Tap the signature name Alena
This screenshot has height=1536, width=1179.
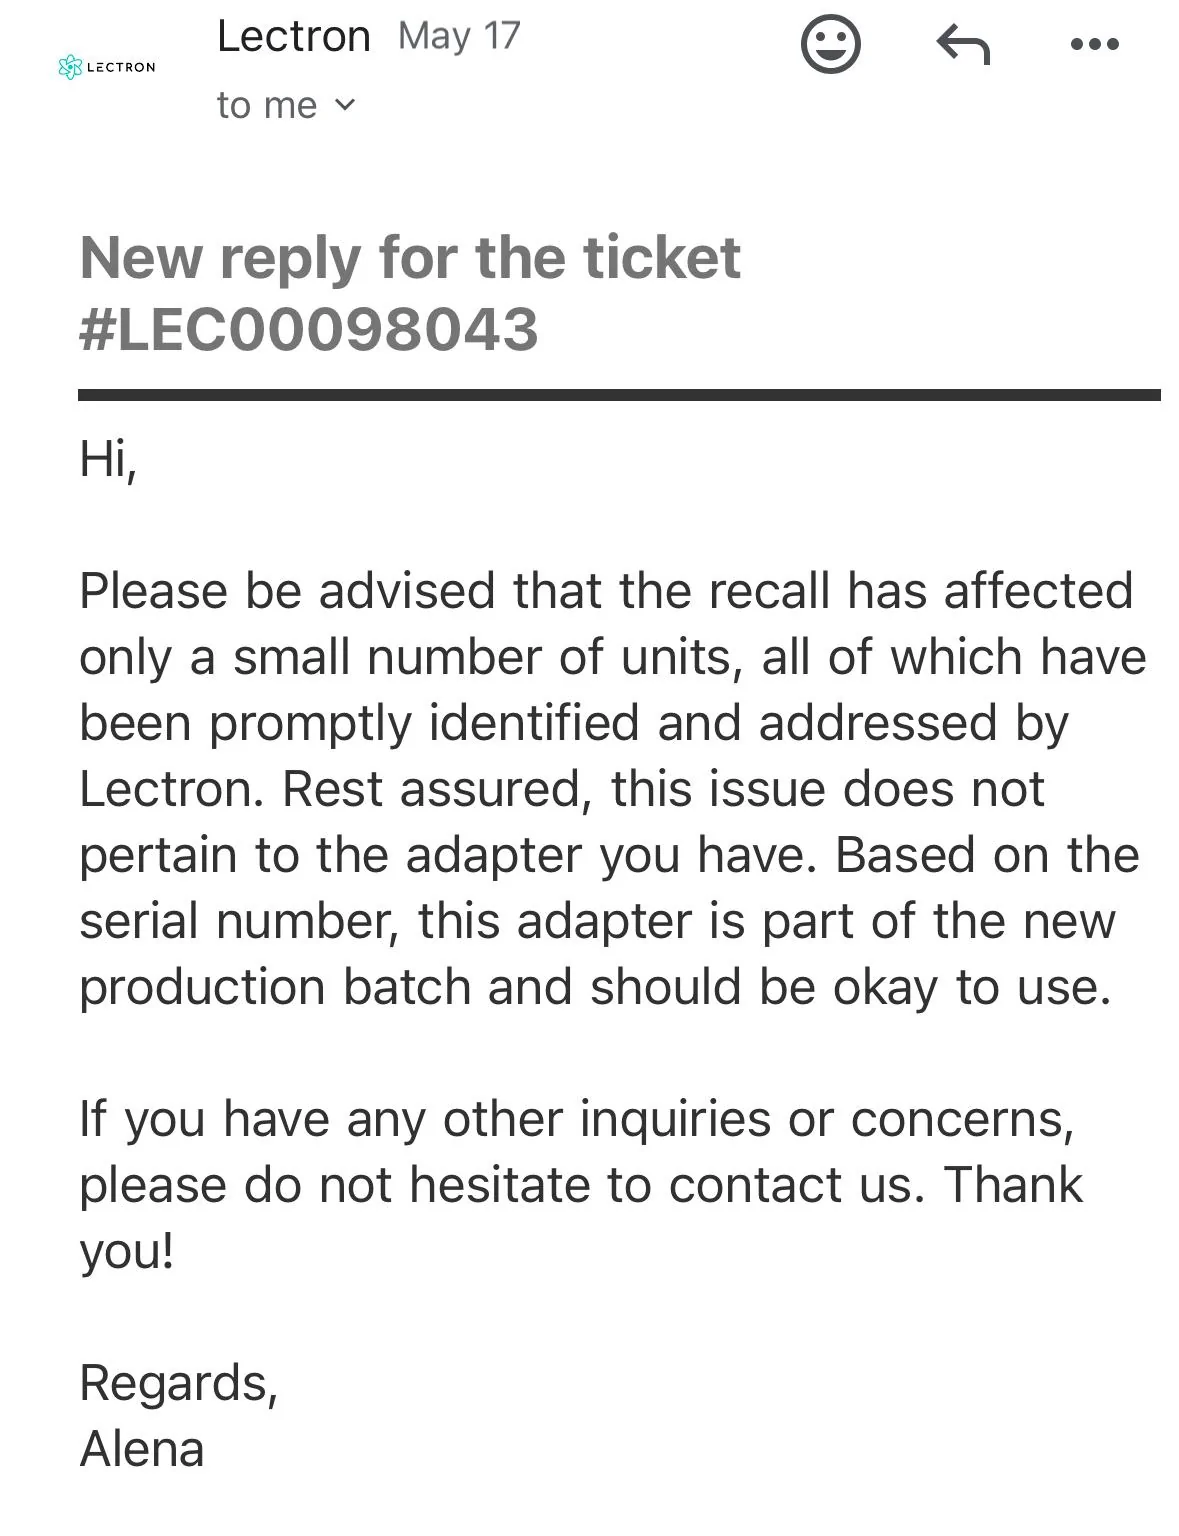click(x=142, y=1449)
